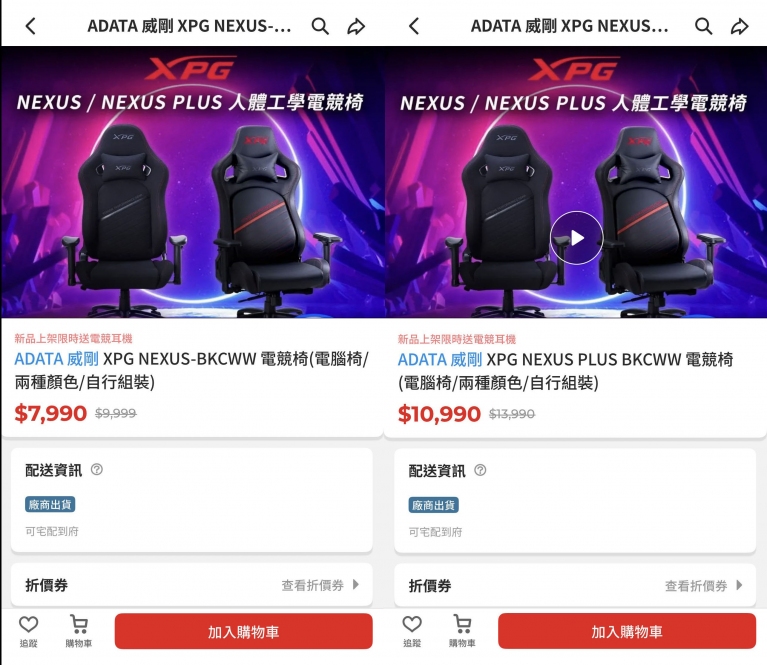767x665 pixels.
Task: Go back from the left NEXUS-BKCWW page
Action: pos(31,26)
